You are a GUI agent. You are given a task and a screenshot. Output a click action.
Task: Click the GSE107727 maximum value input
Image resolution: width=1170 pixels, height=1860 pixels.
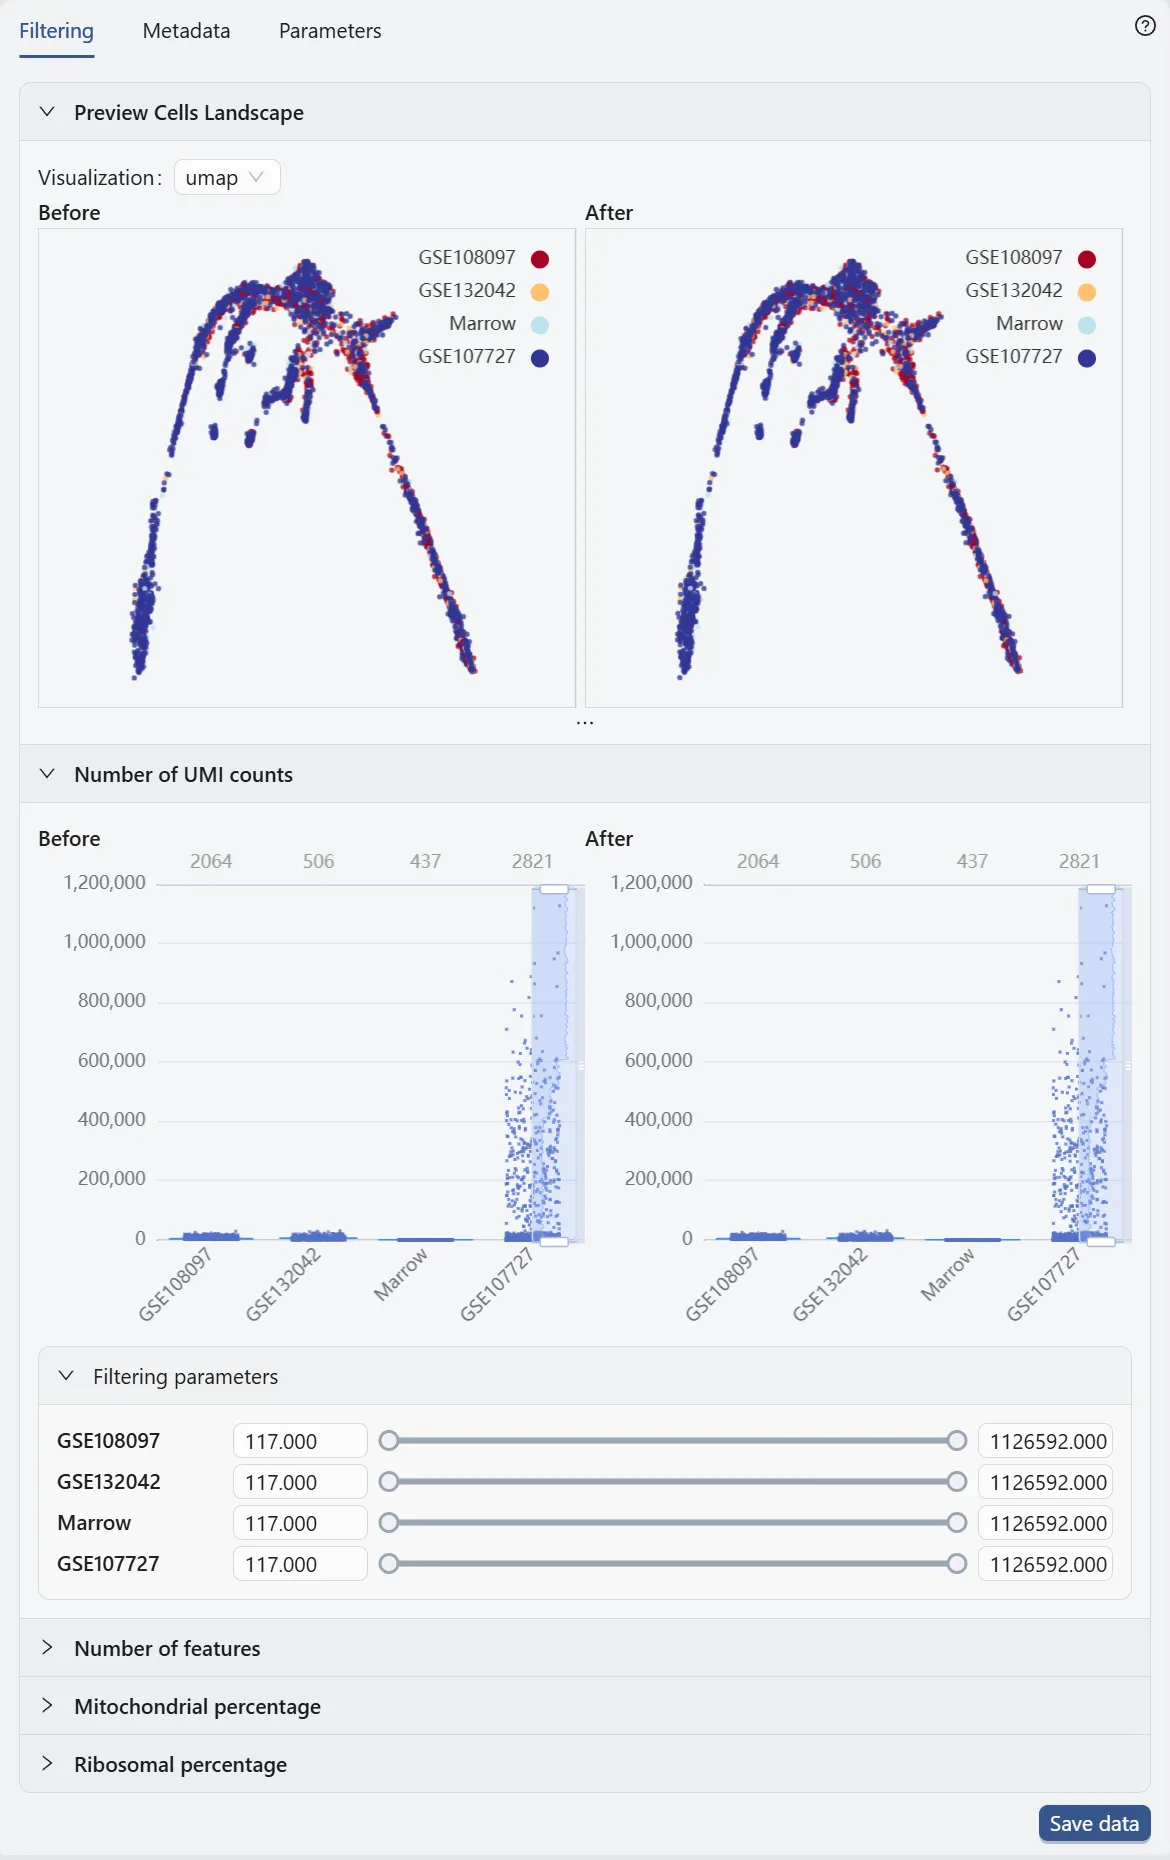tap(1046, 1564)
